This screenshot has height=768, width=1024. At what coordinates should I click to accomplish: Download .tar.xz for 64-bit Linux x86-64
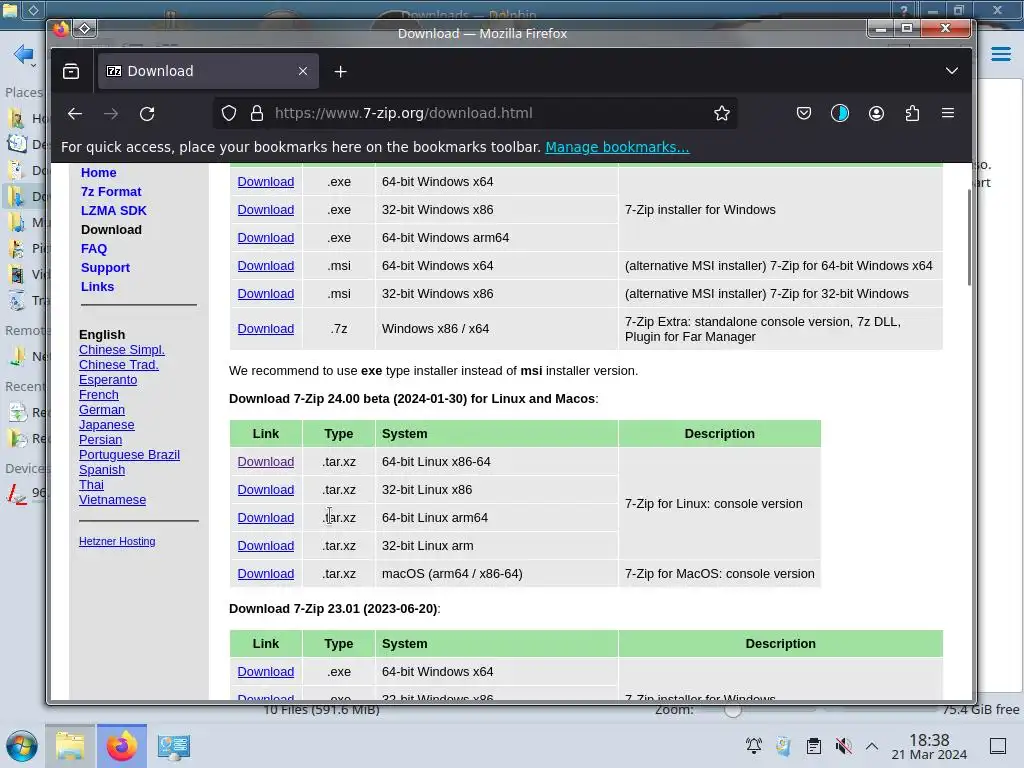266,462
